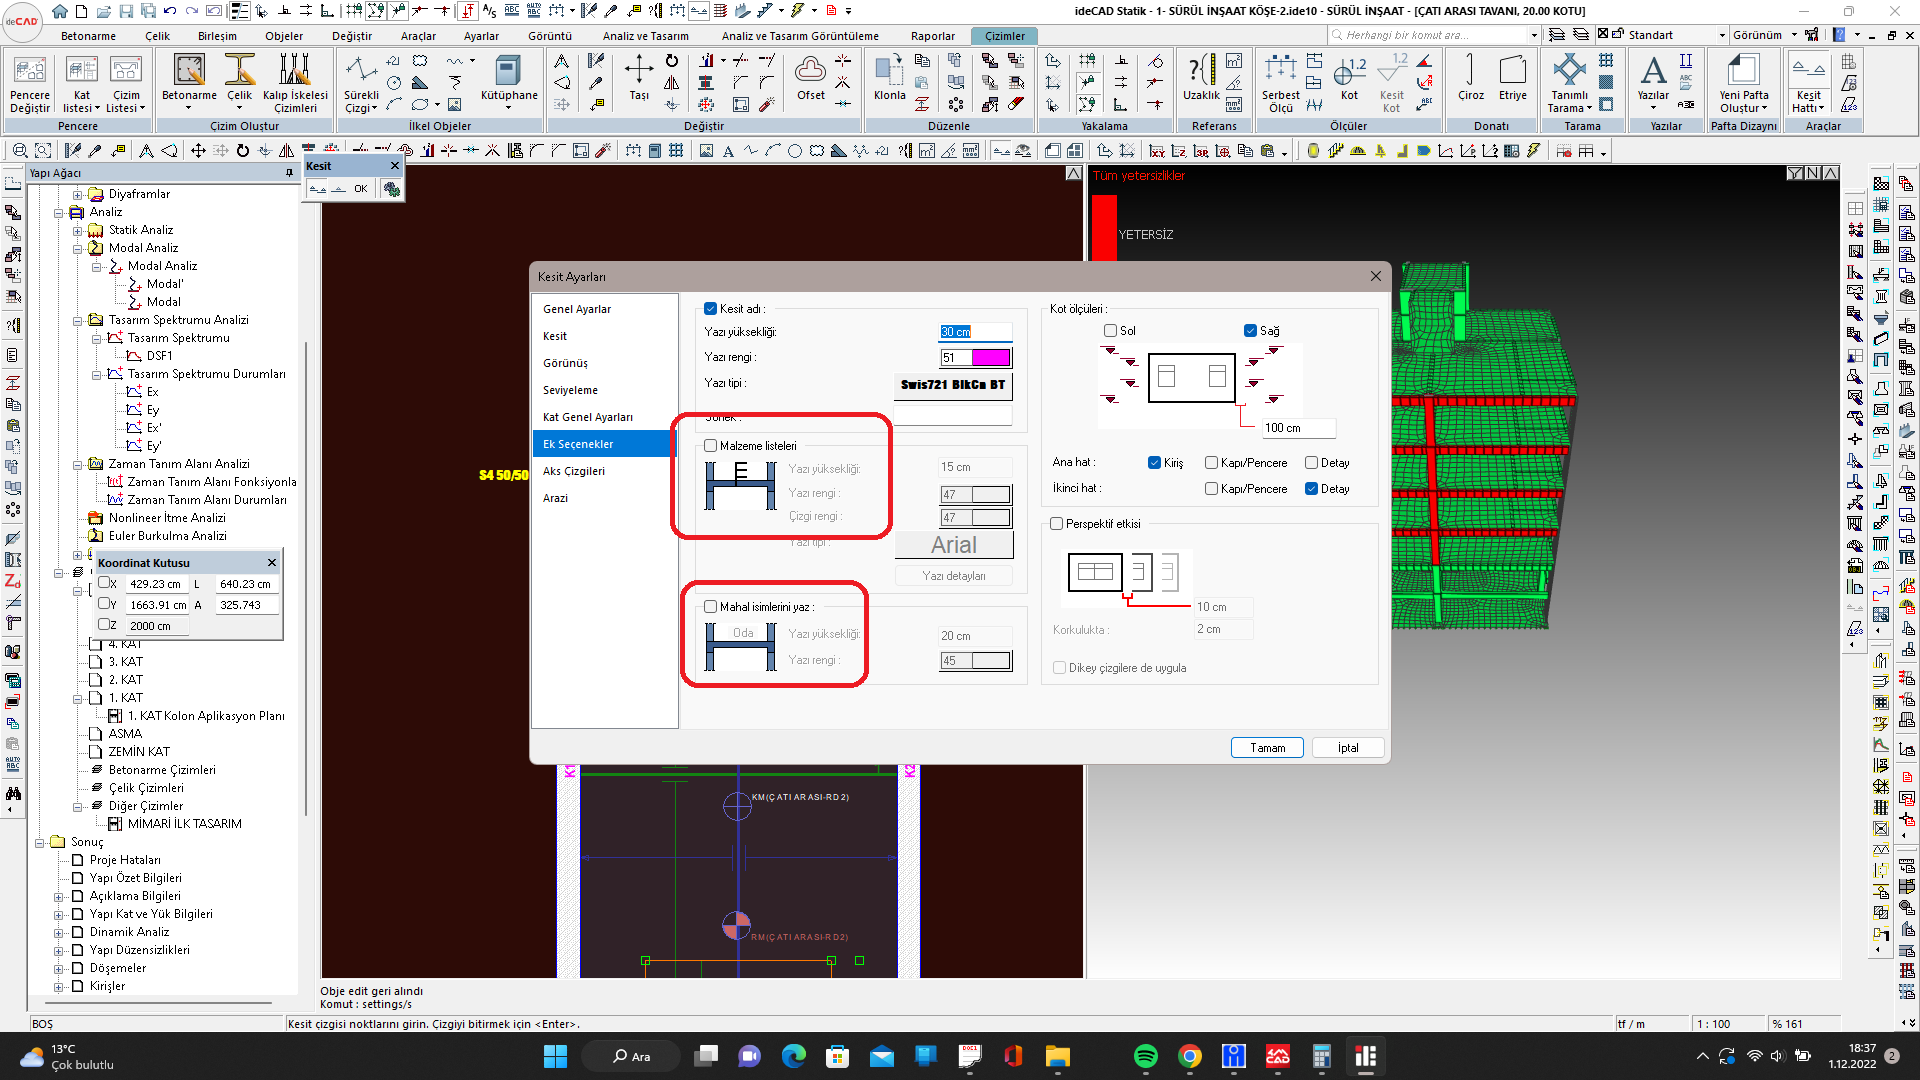The width and height of the screenshot is (1920, 1080).
Task: Select the Taşı move tool
Action: point(639,78)
